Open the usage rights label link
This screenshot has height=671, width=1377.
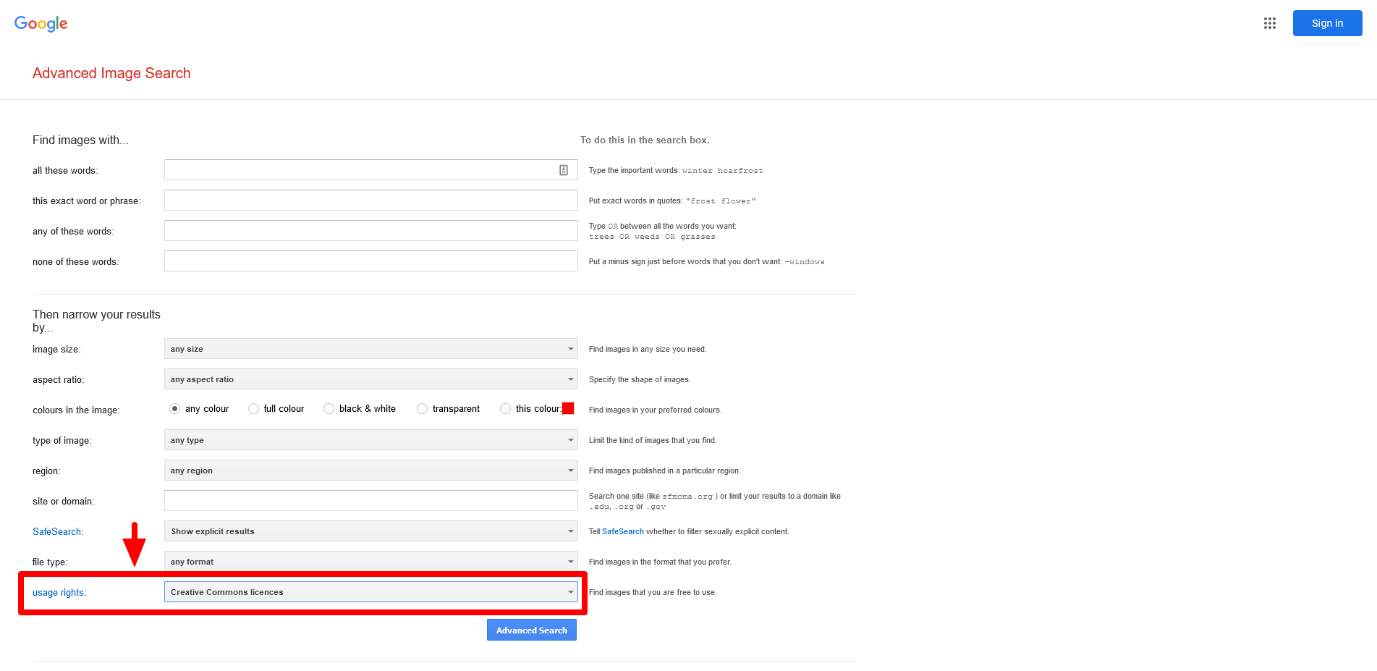pyautogui.click(x=59, y=593)
